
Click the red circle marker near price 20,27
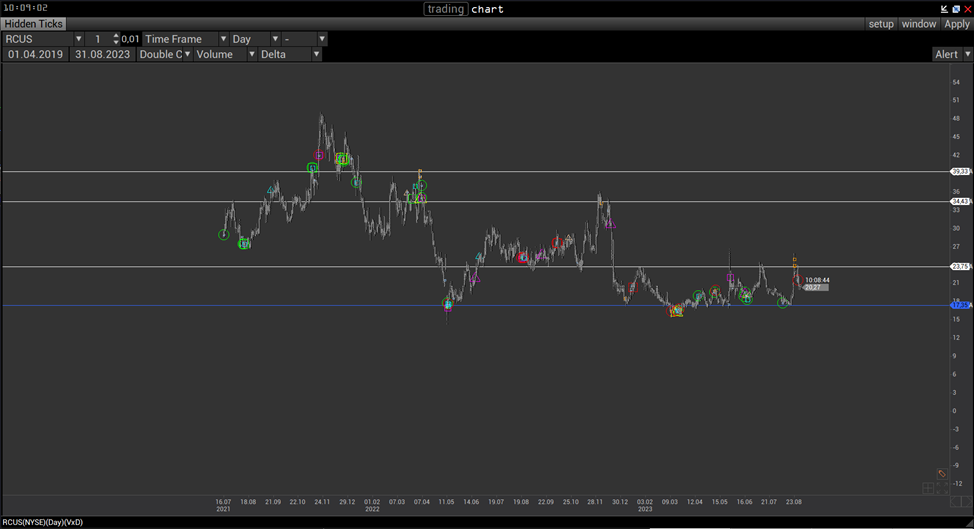pos(798,281)
